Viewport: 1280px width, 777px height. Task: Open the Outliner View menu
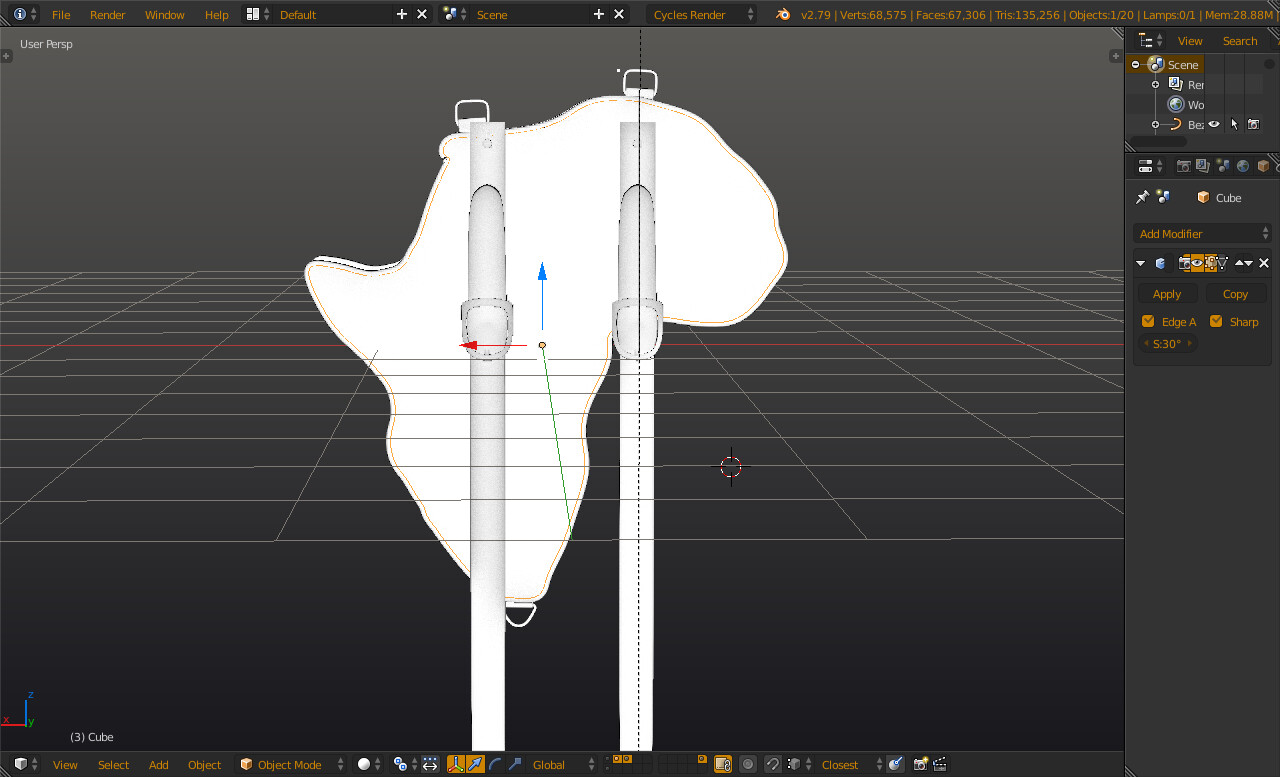pos(1190,41)
